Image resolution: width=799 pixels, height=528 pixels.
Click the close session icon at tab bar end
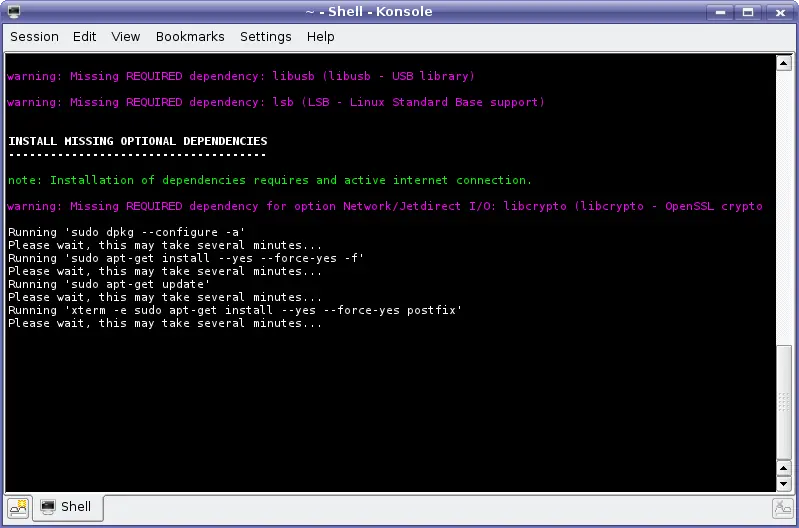click(x=782, y=508)
